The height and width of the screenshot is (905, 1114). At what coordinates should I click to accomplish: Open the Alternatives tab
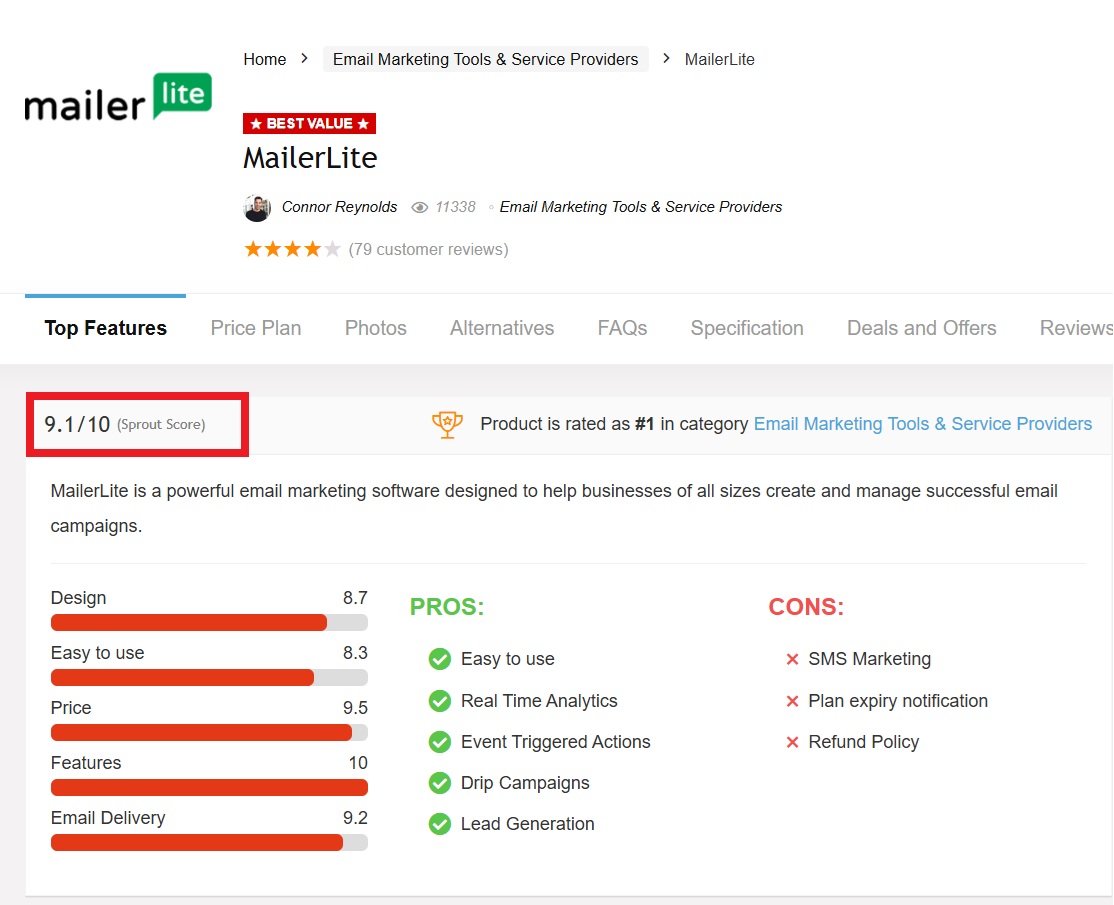[502, 328]
